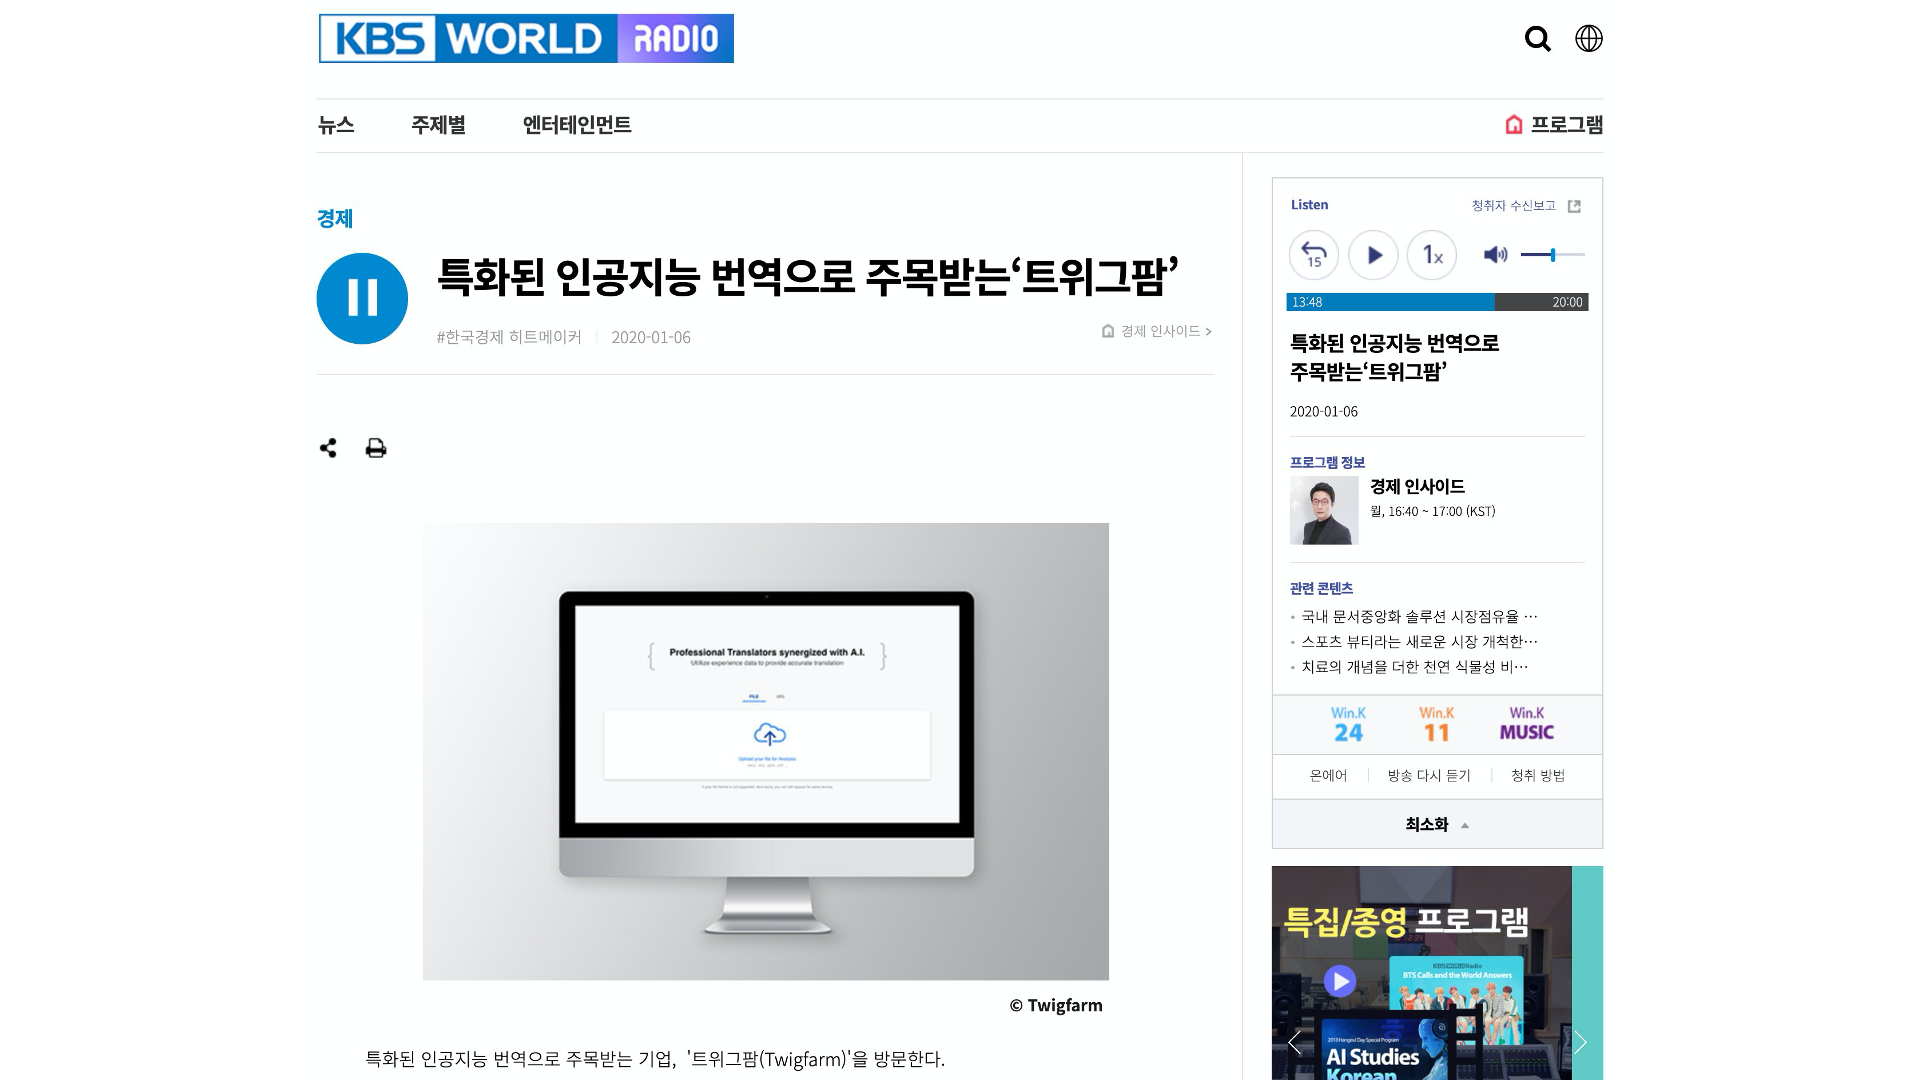Click the banner's previous arrow
This screenshot has width=1920, height=1080.
pos(1294,1043)
